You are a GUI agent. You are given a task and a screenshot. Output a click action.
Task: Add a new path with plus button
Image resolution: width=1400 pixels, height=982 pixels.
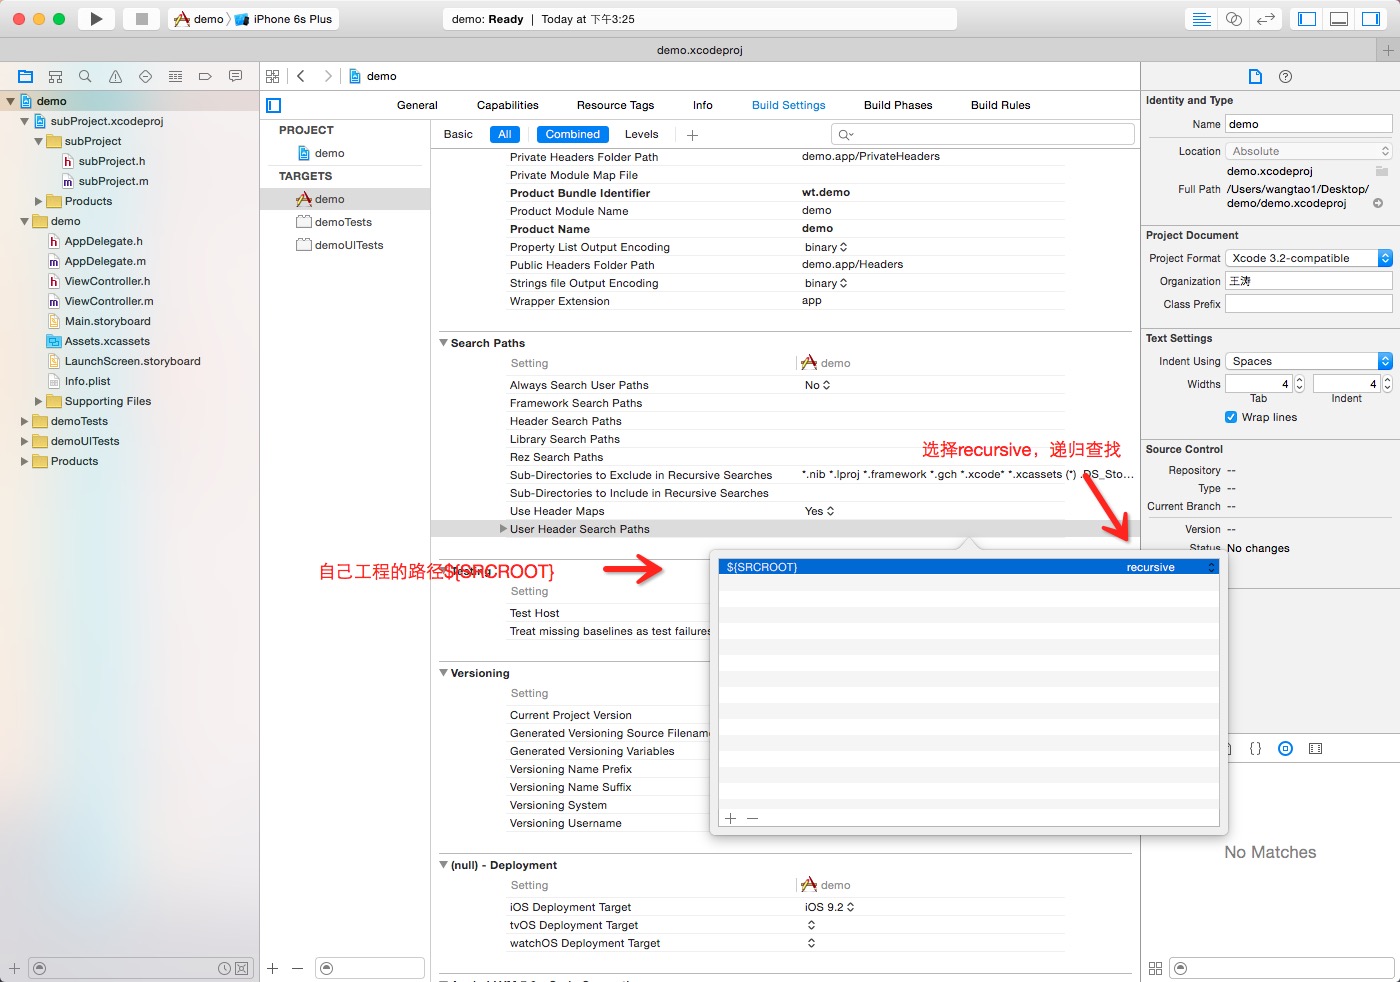click(730, 818)
